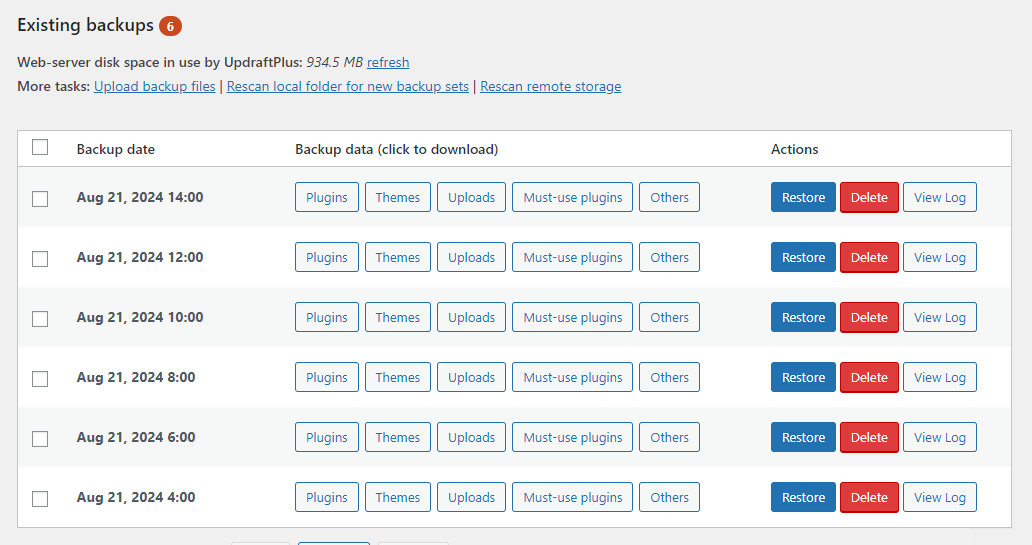Check the Aug 21, 2024 6:00 backup checkbox

[40, 438]
